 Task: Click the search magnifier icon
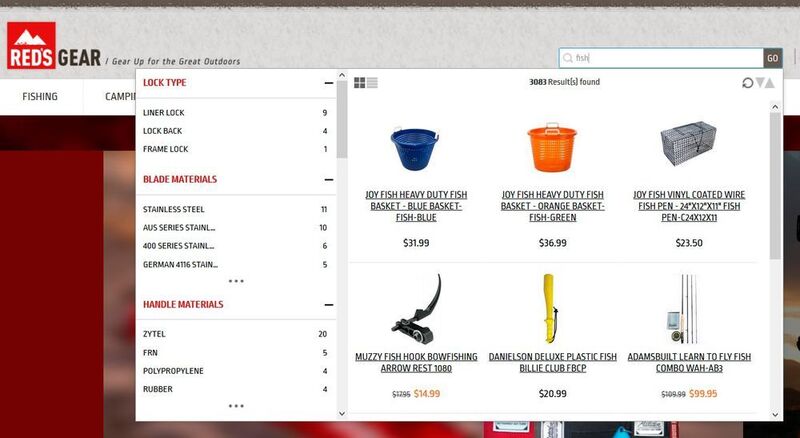(x=567, y=58)
